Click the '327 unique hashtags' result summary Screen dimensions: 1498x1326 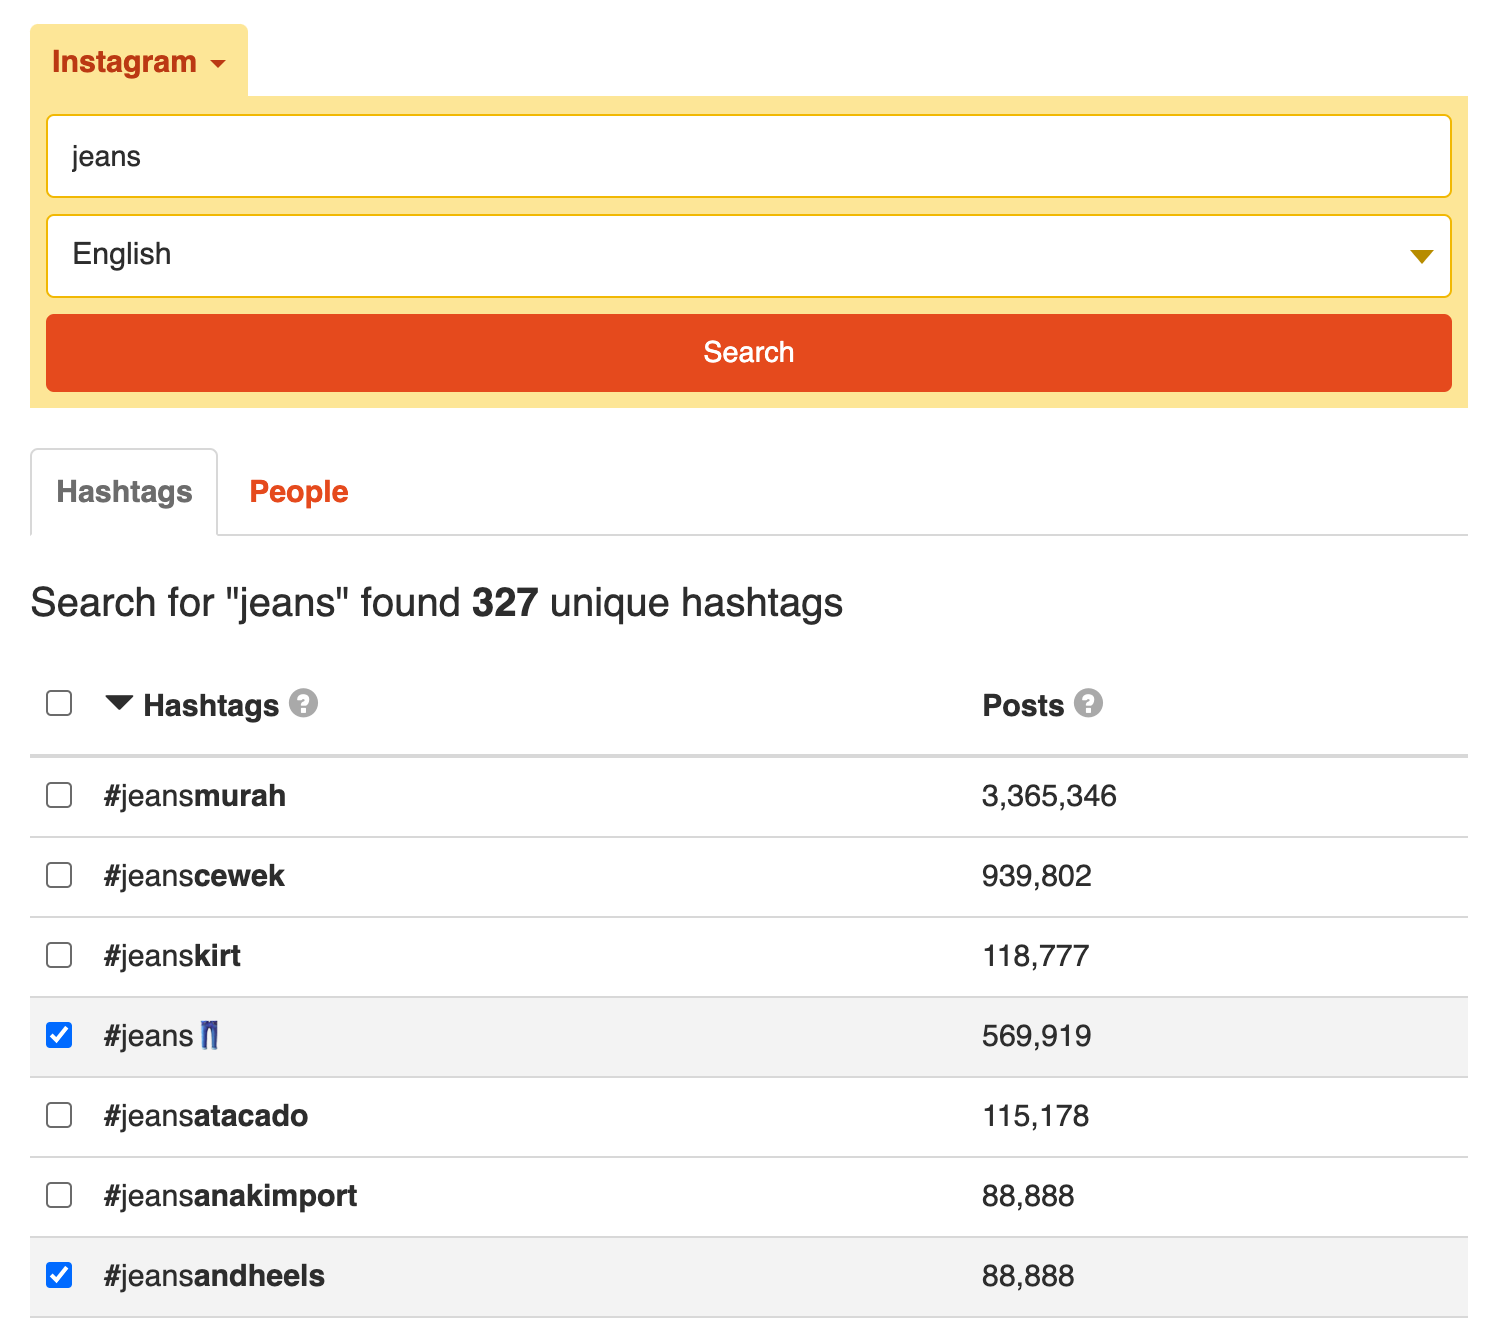point(657,603)
